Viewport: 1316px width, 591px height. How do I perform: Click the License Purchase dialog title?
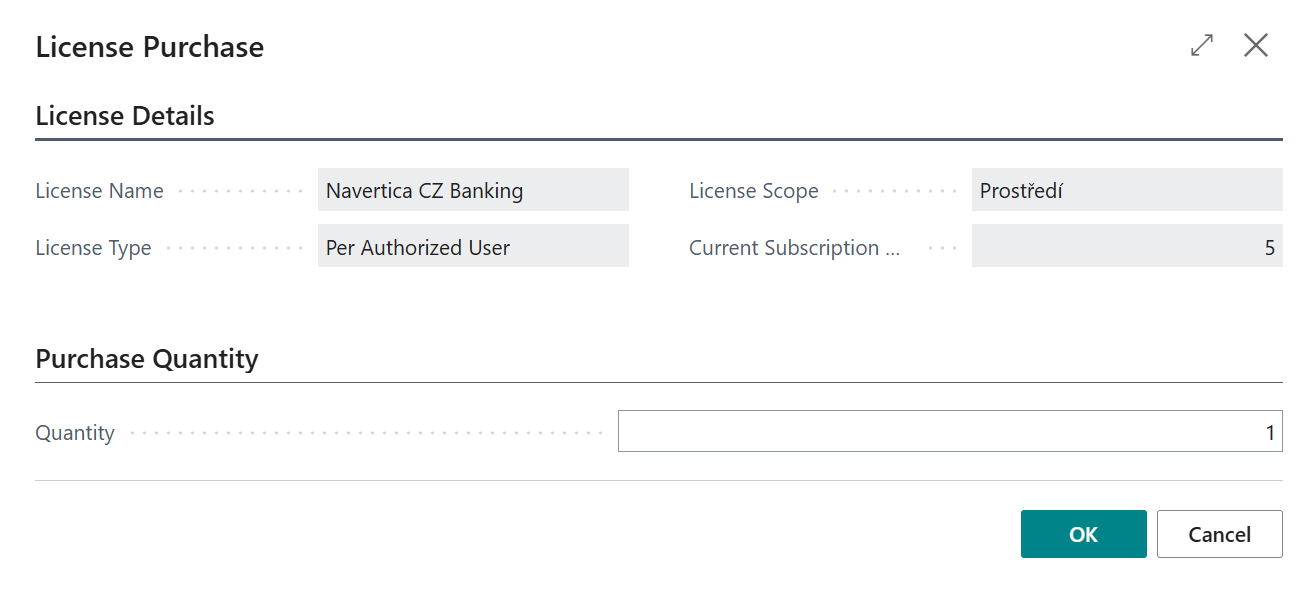(x=149, y=46)
